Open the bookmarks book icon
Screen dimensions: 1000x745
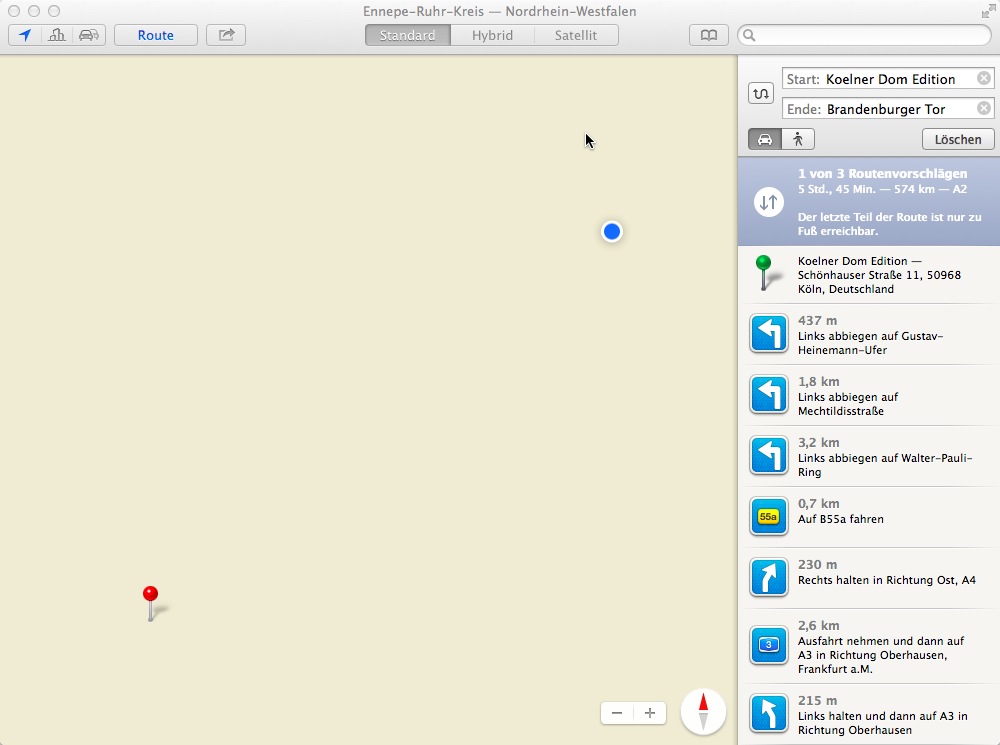(x=708, y=35)
